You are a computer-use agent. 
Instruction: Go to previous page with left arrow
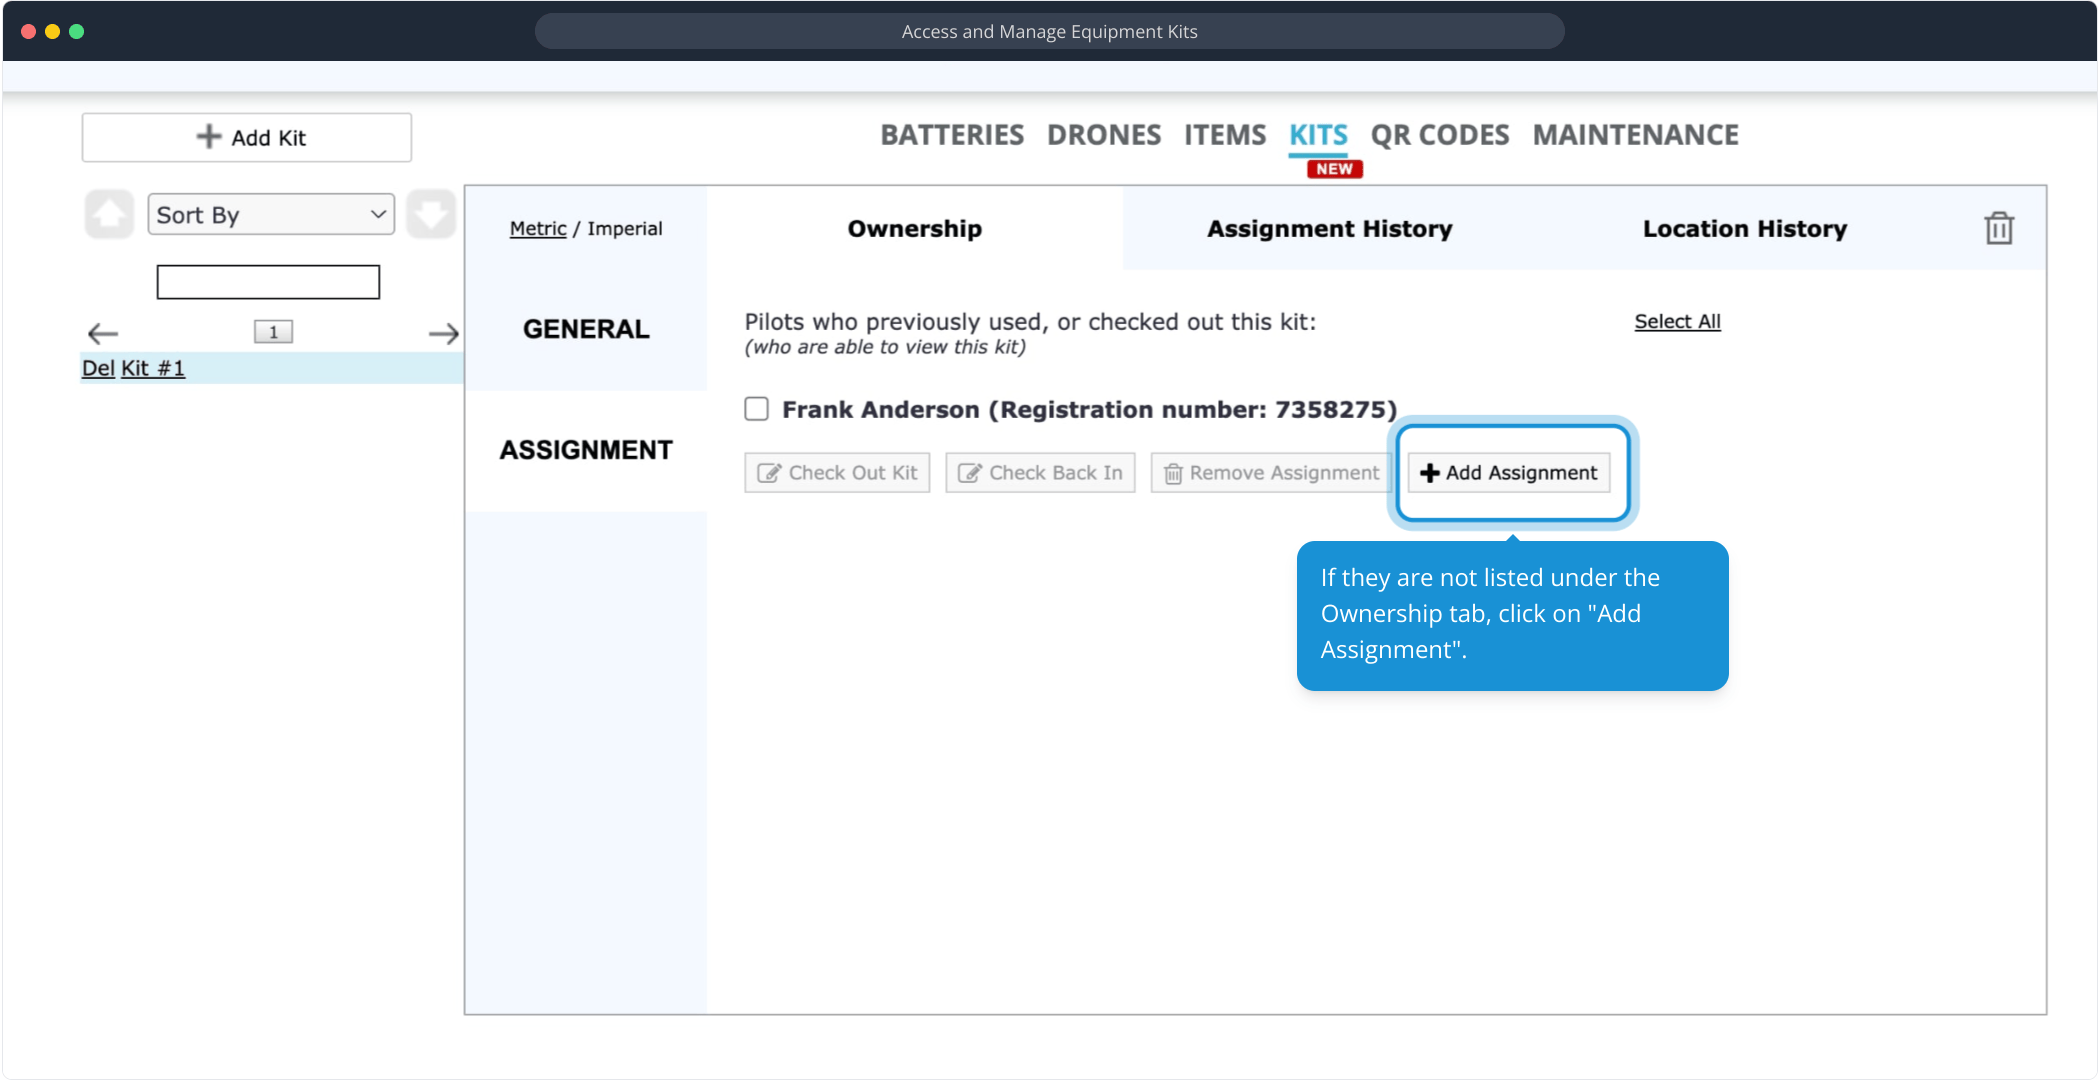(103, 333)
